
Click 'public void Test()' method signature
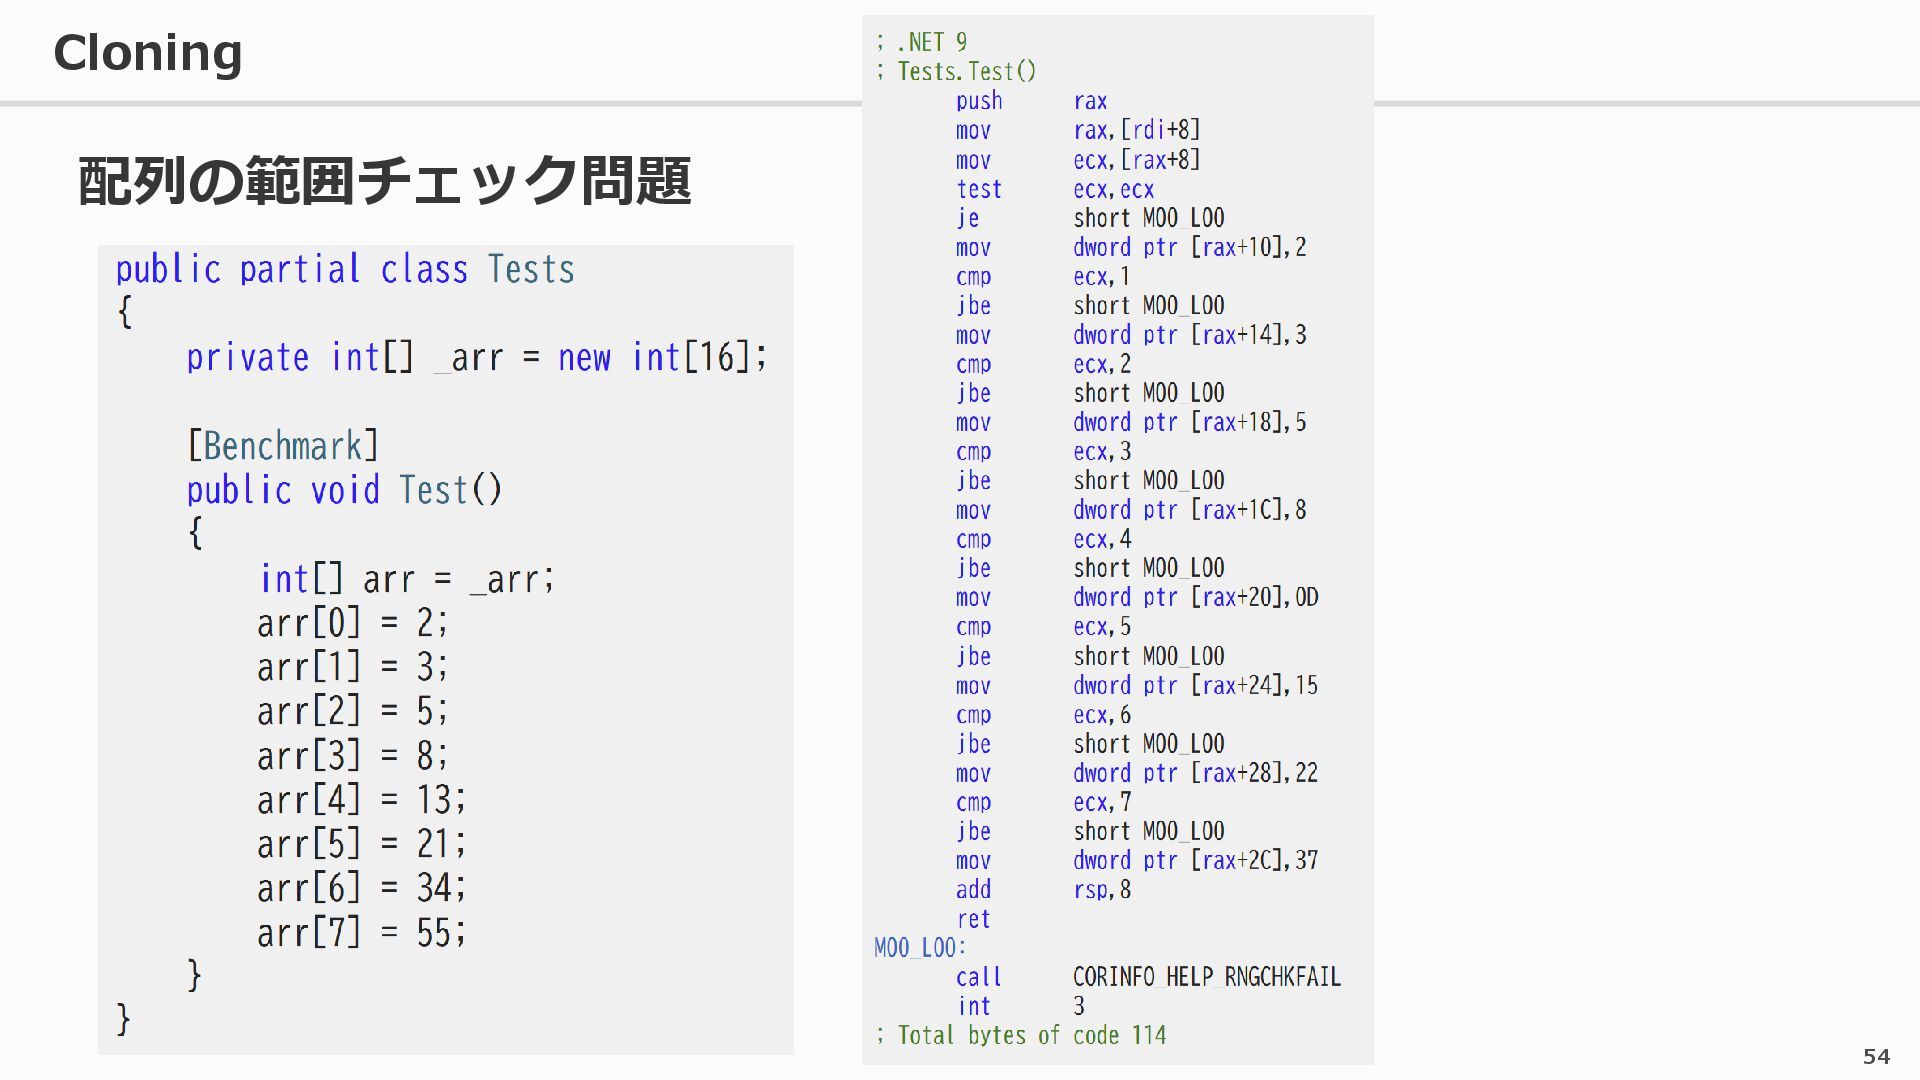[344, 490]
